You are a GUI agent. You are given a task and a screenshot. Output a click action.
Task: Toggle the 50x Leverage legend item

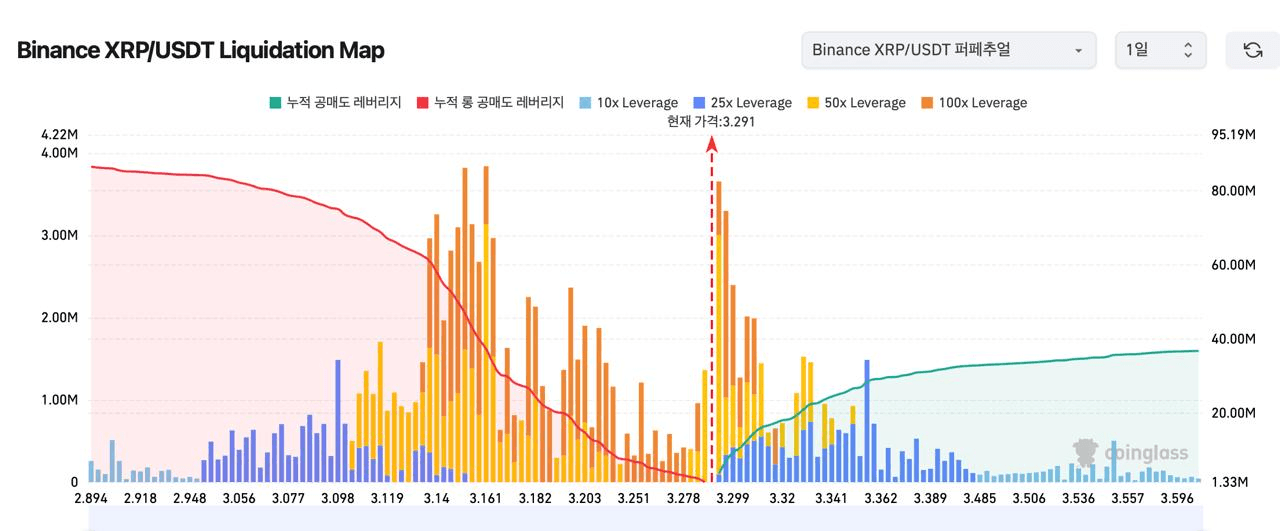(x=855, y=103)
